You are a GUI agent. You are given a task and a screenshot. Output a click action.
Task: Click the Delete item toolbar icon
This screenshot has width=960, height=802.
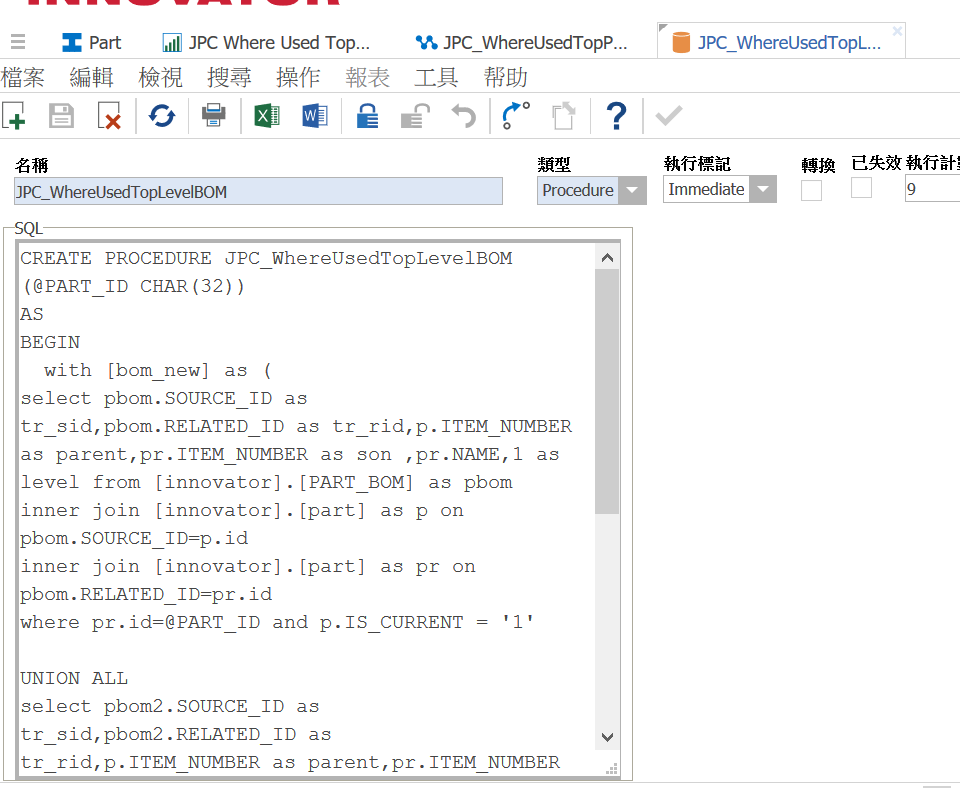coord(109,116)
